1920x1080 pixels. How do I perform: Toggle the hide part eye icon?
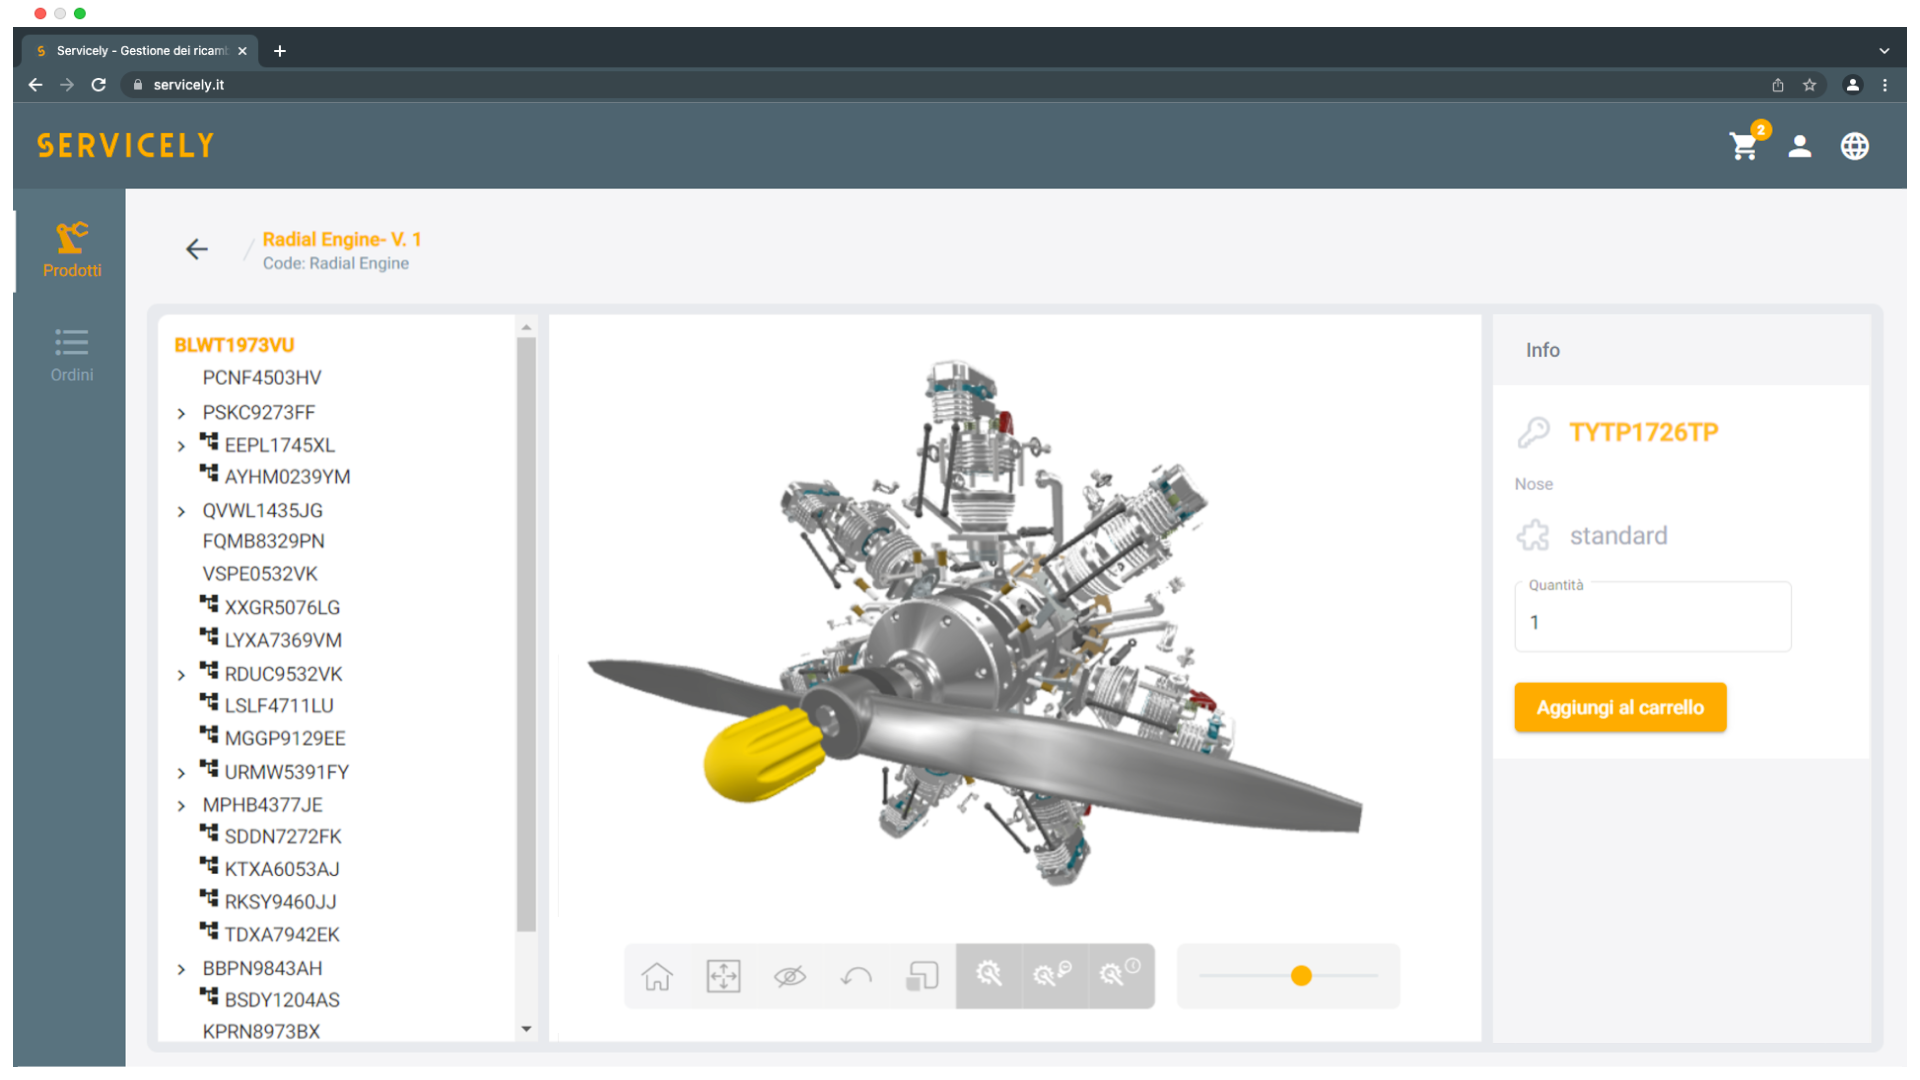[790, 976]
